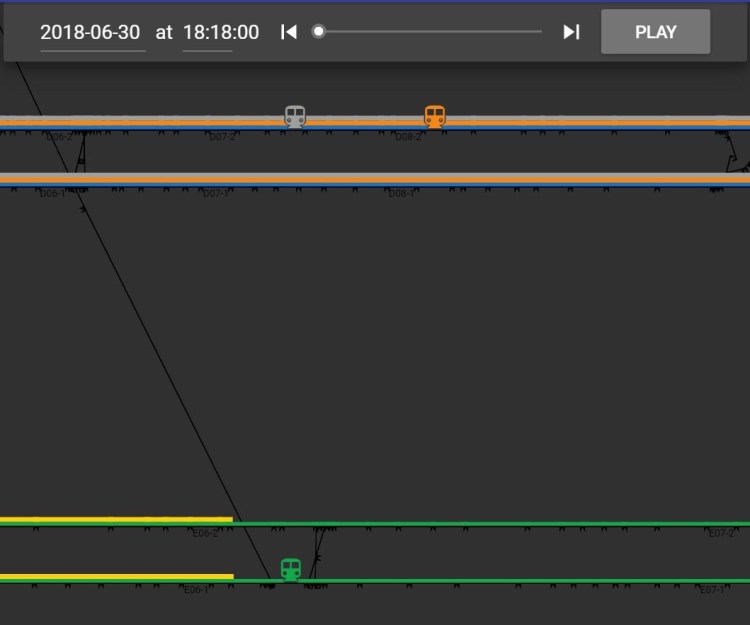Click the E07-1 track label

(712, 590)
